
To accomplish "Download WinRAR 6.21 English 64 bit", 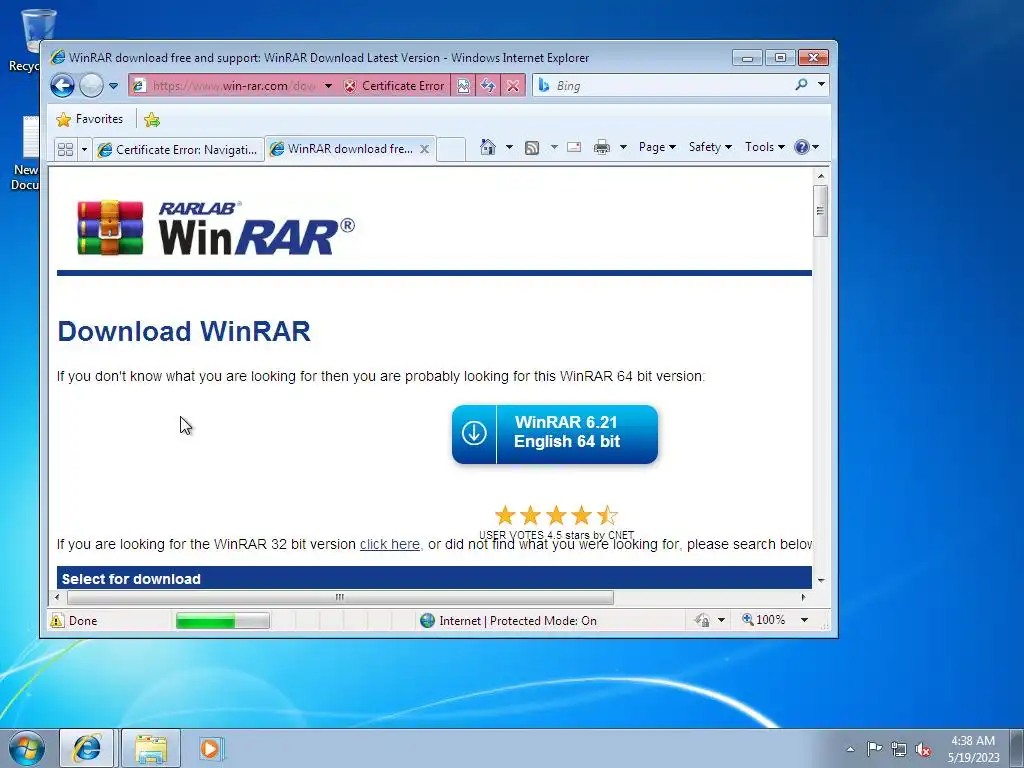I will [554, 434].
